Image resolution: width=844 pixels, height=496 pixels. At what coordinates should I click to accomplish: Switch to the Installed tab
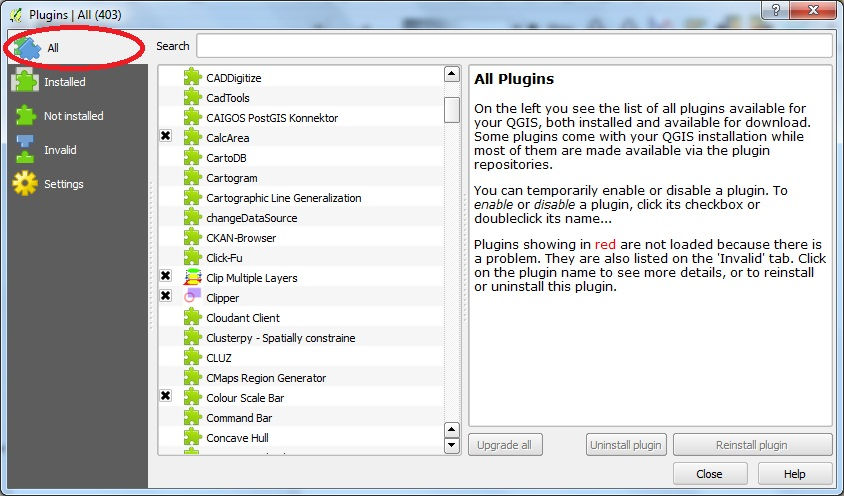(77, 82)
